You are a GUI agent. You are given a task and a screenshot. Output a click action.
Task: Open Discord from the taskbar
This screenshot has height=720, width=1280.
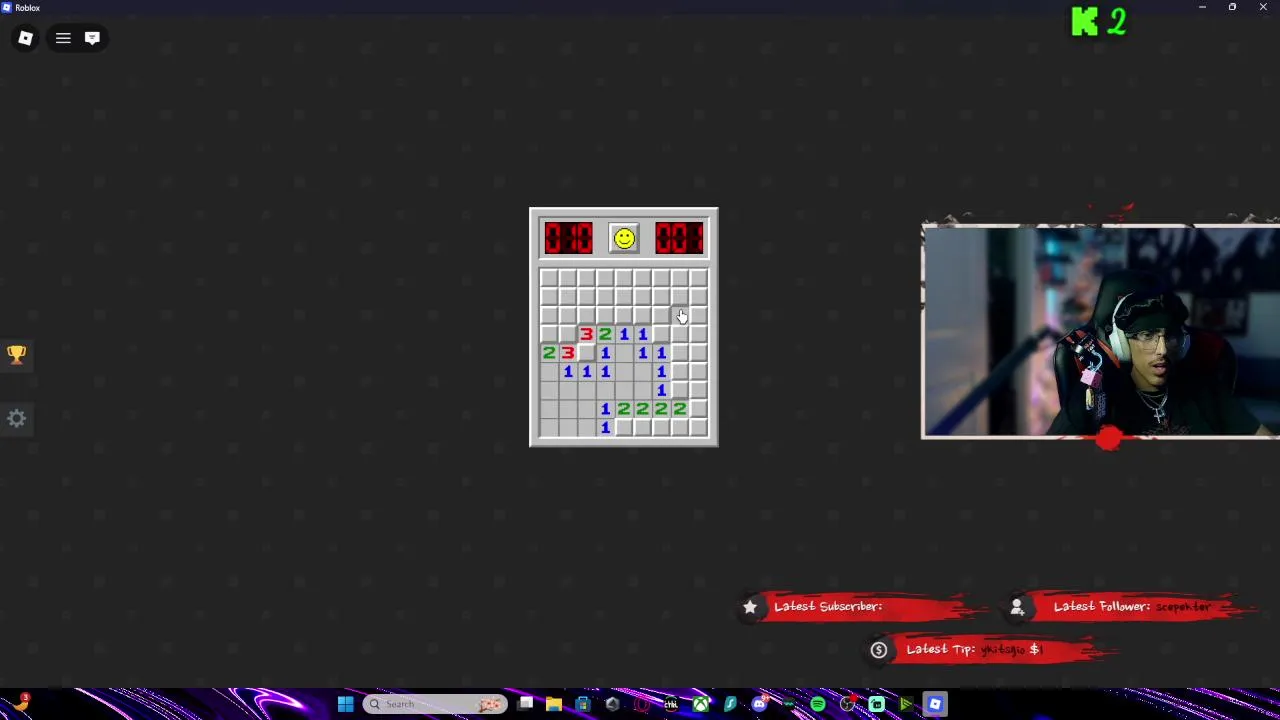760,704
